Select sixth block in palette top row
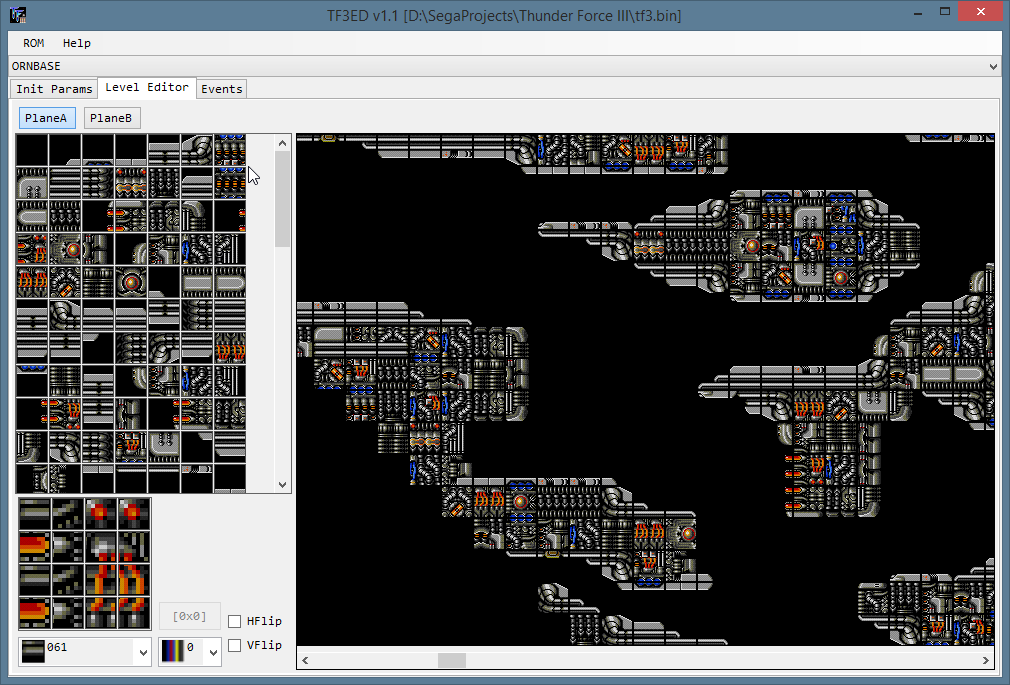The height and width of the screenshot is (685, 1010). [197, 150]
